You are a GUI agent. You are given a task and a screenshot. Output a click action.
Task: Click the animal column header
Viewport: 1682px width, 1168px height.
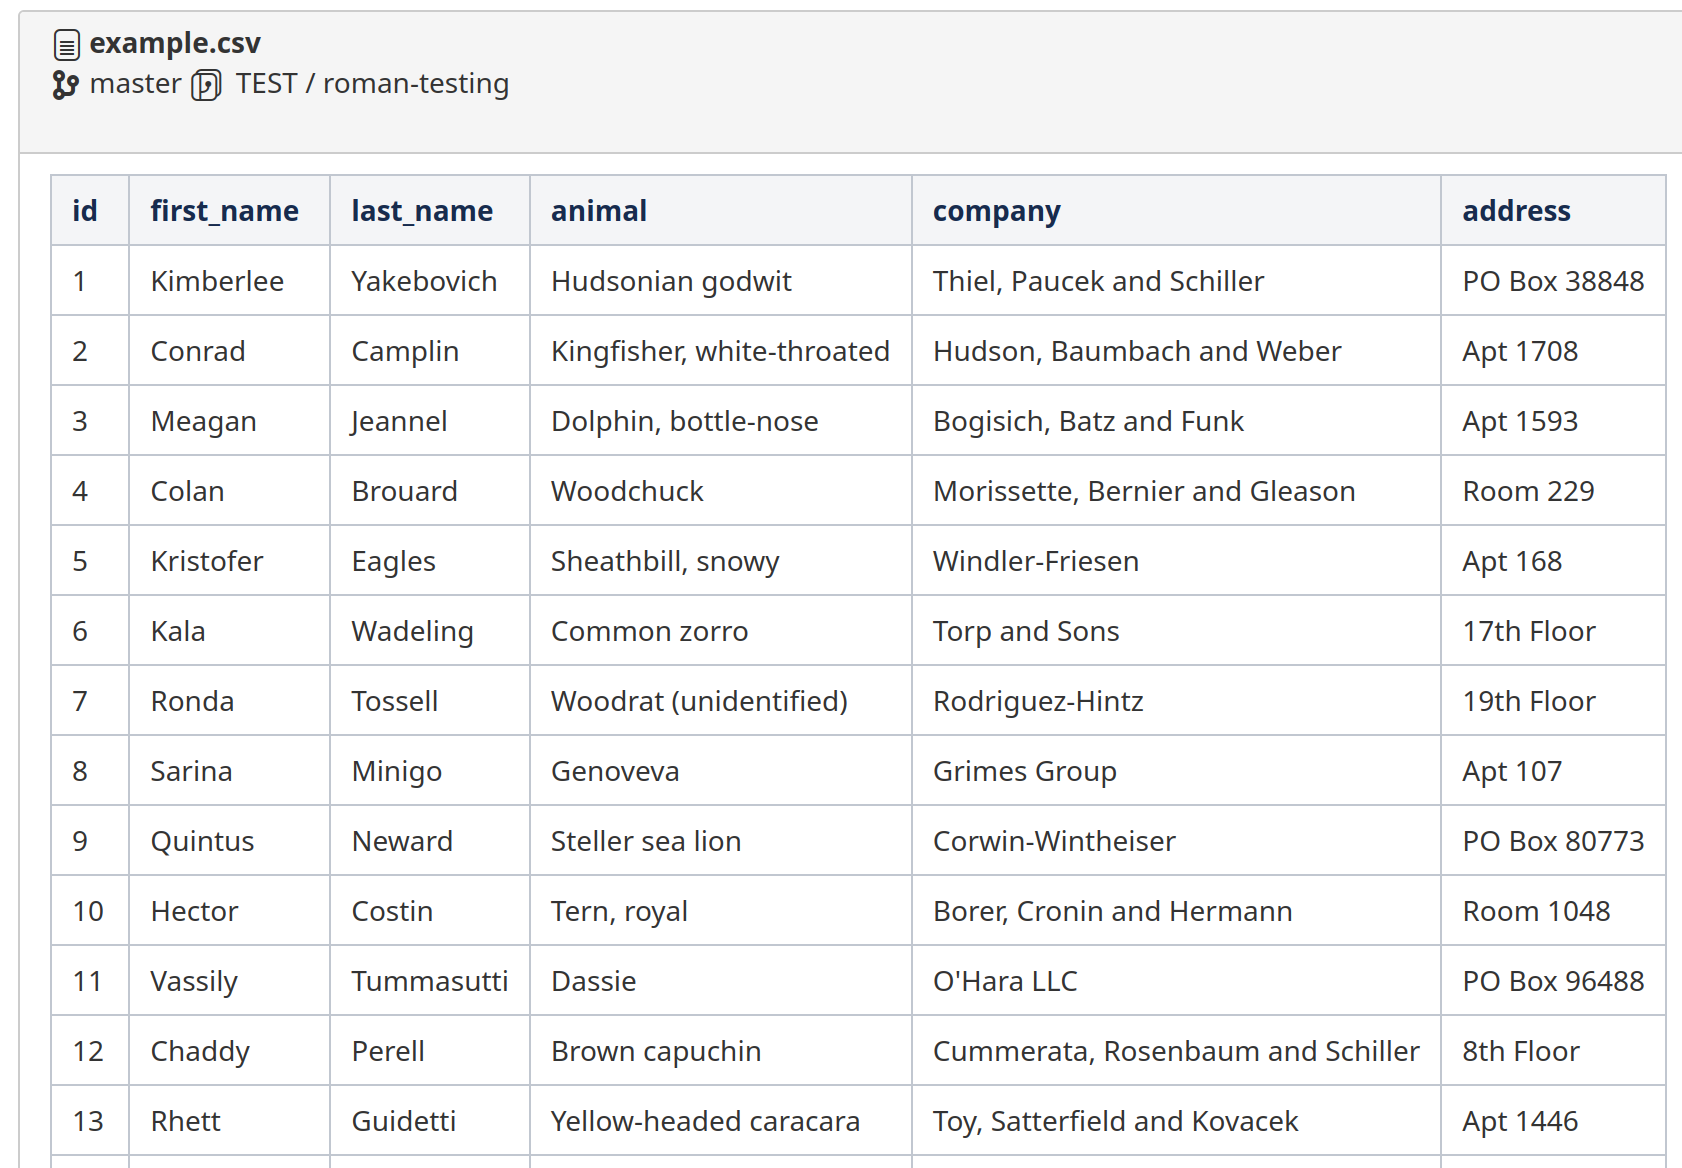pyautogui.click(x=599, y=211)
